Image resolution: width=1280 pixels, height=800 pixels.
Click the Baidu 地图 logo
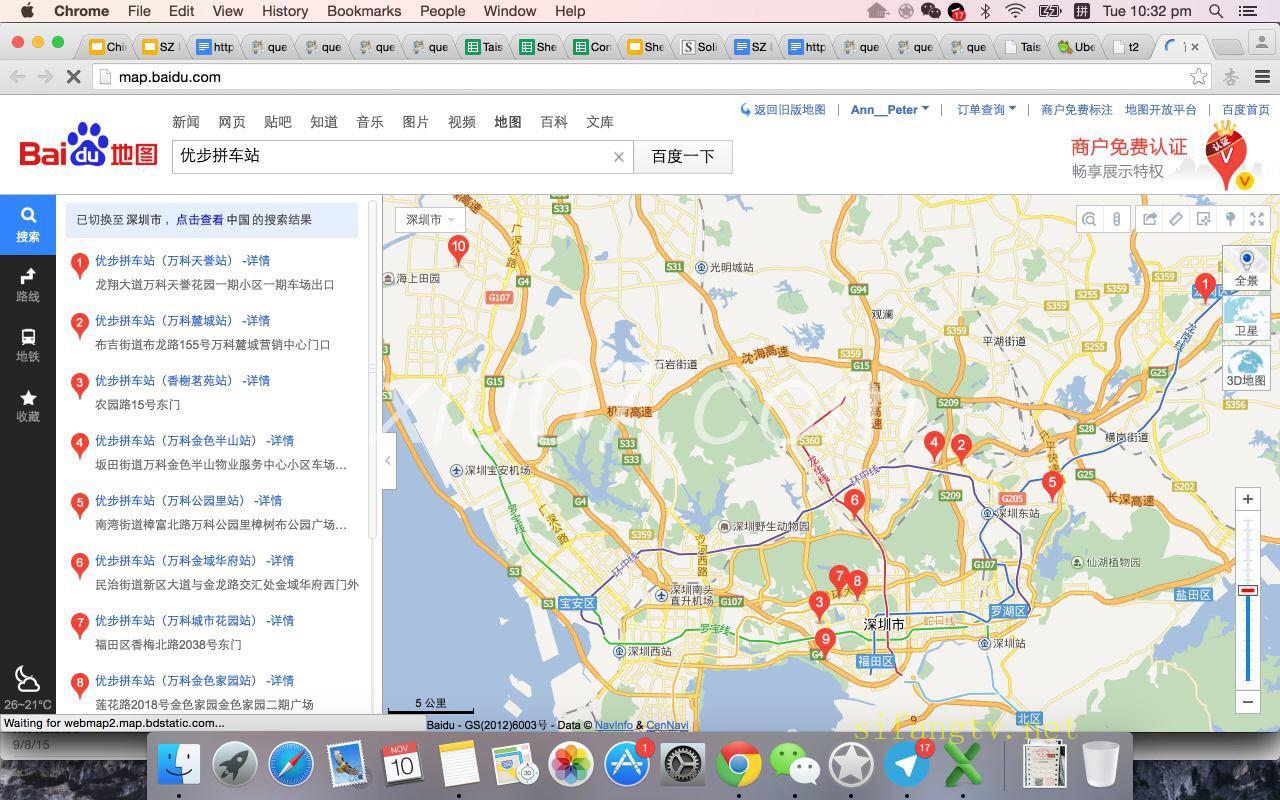[89, 147]
